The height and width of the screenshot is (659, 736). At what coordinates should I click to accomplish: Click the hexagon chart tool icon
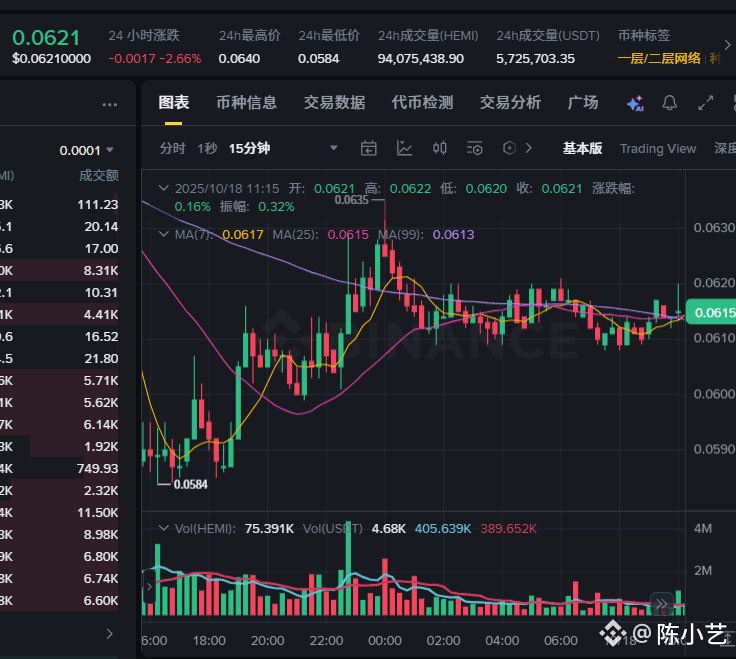pyautogui.click(x=509, y=148)
